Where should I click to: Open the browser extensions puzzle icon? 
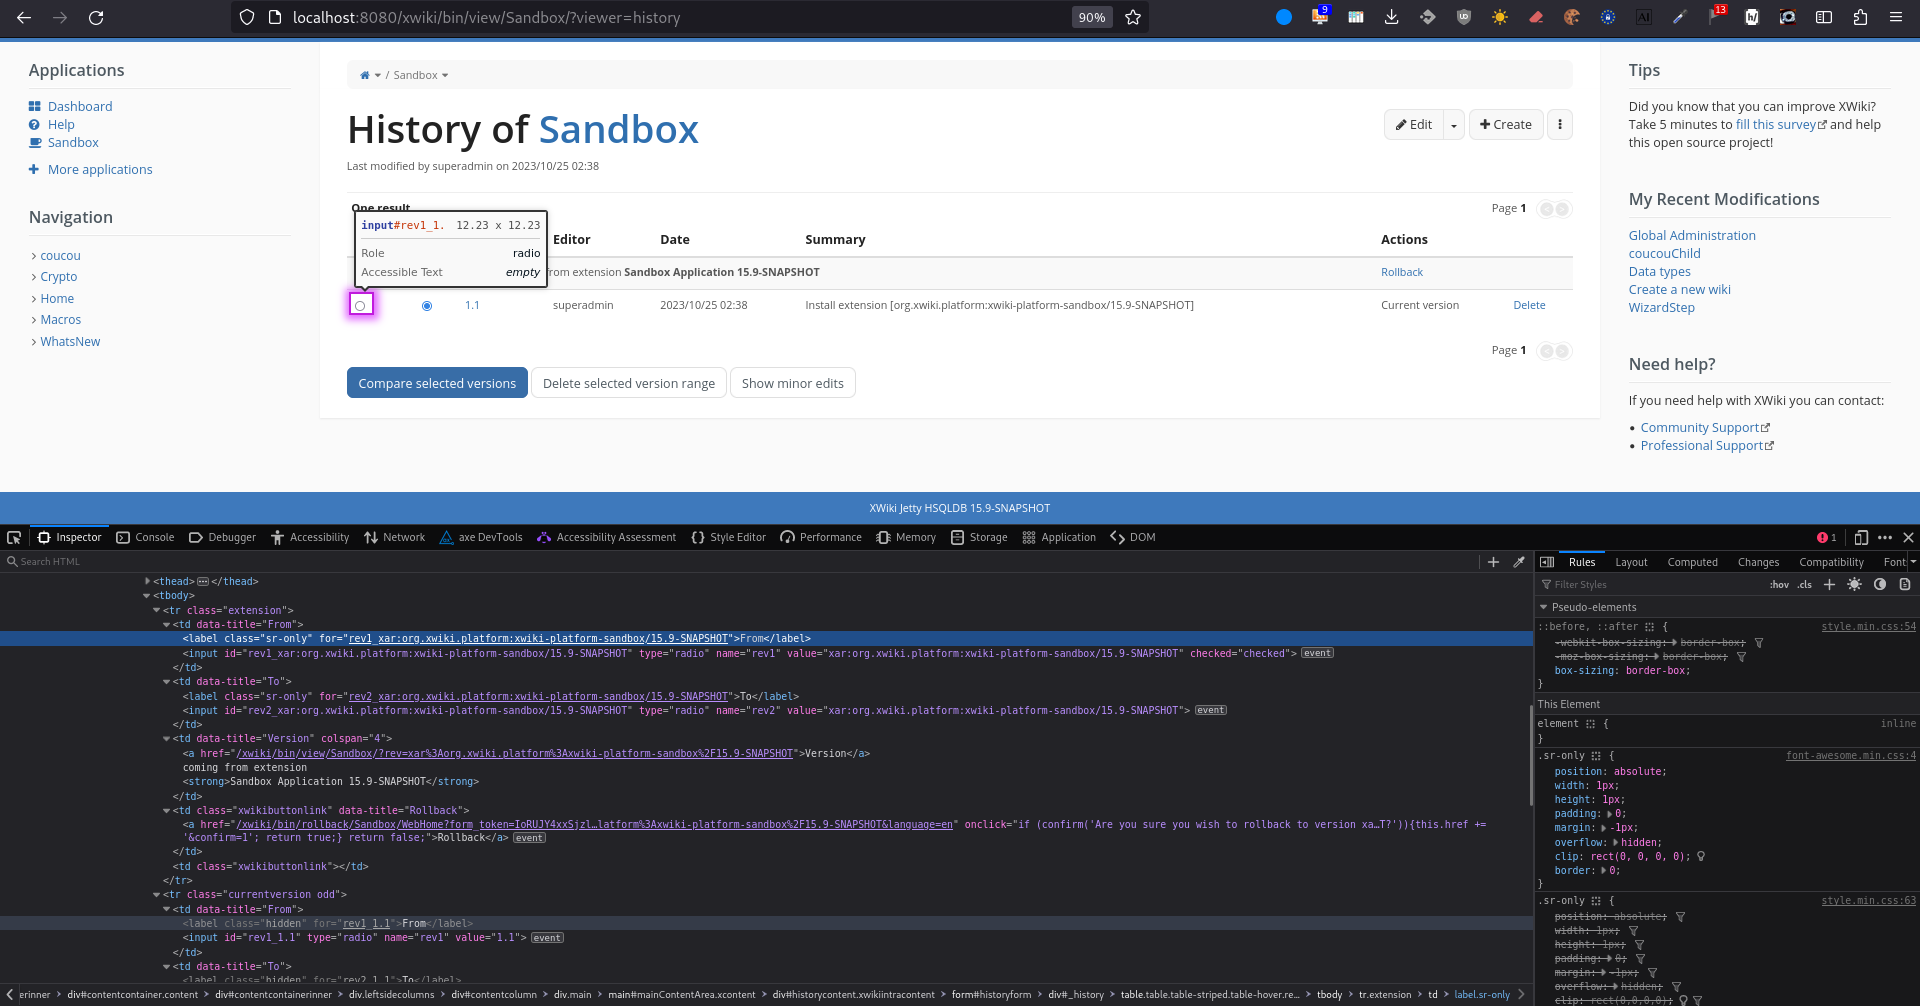pos(1860,17)
